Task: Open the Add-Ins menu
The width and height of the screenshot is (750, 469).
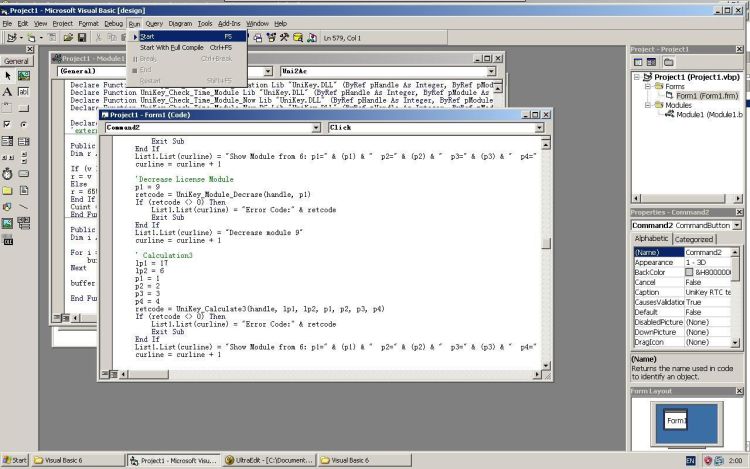Action: [x=229, y=23]
